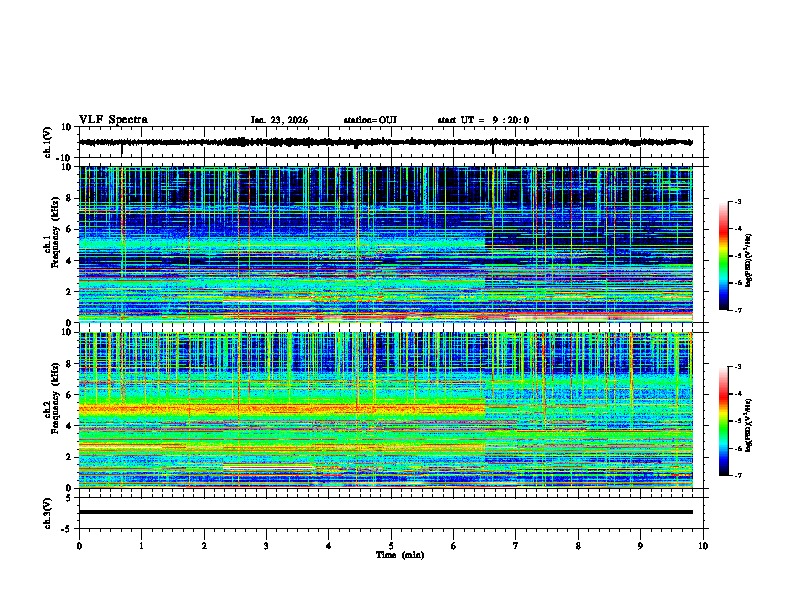Click the ch.3(V) axis label
Screen dimensions: 792x612
point(48,513)
